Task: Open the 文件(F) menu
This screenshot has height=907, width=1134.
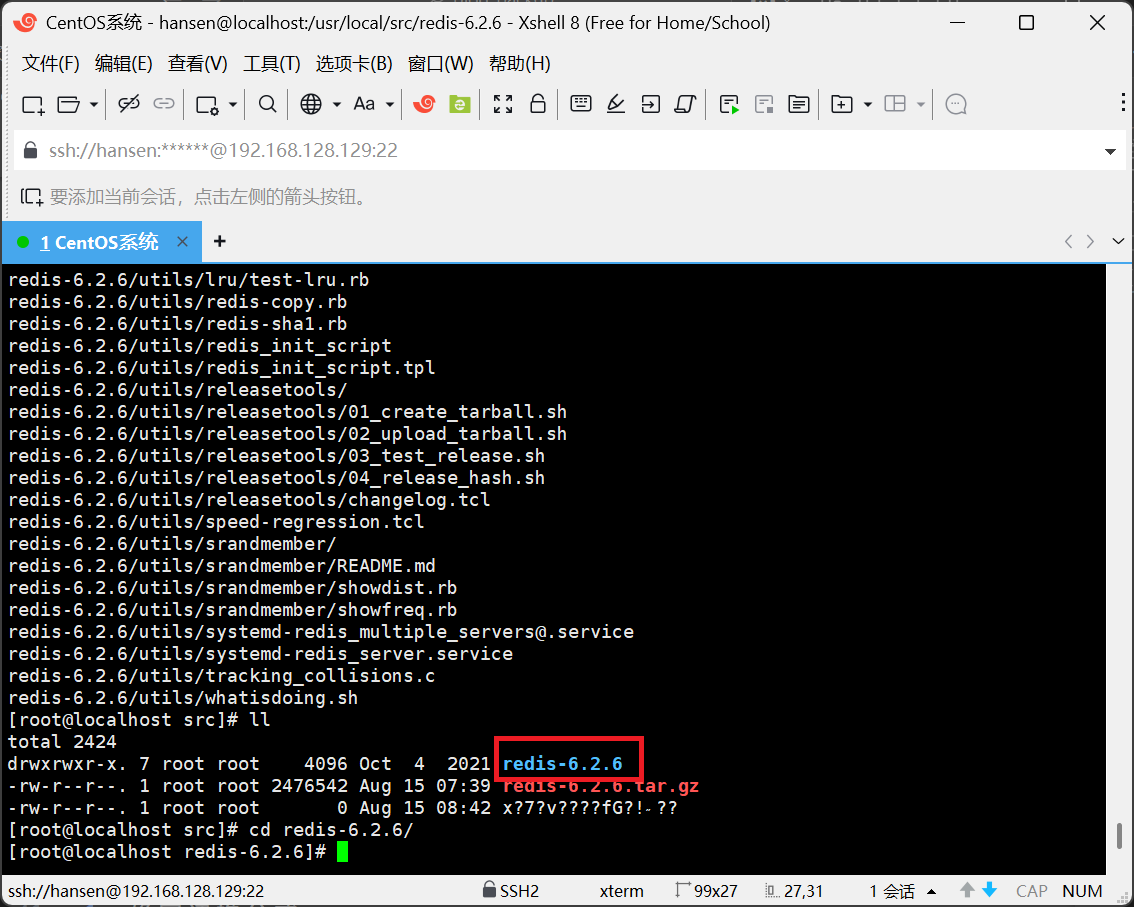Action: click(50, 64)
